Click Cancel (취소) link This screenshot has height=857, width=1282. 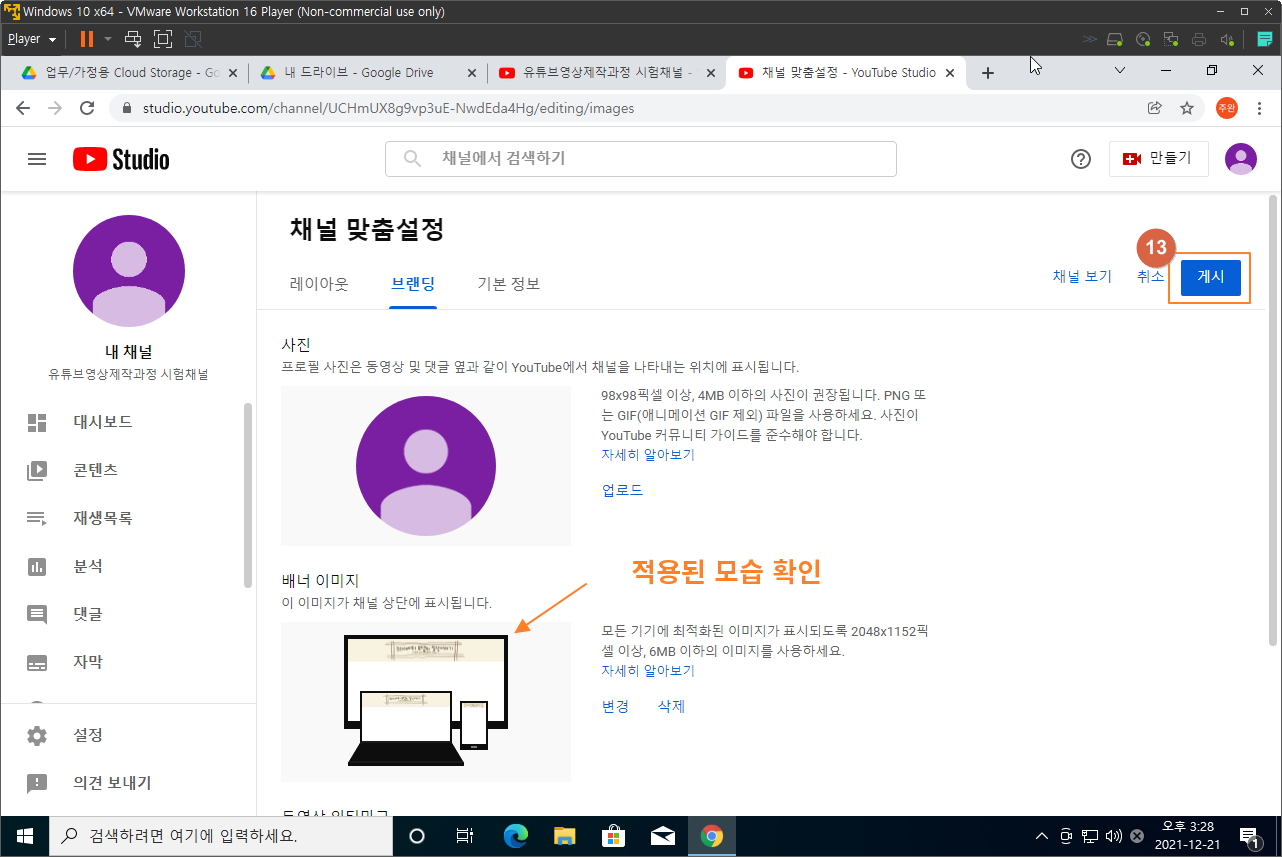1151,277
